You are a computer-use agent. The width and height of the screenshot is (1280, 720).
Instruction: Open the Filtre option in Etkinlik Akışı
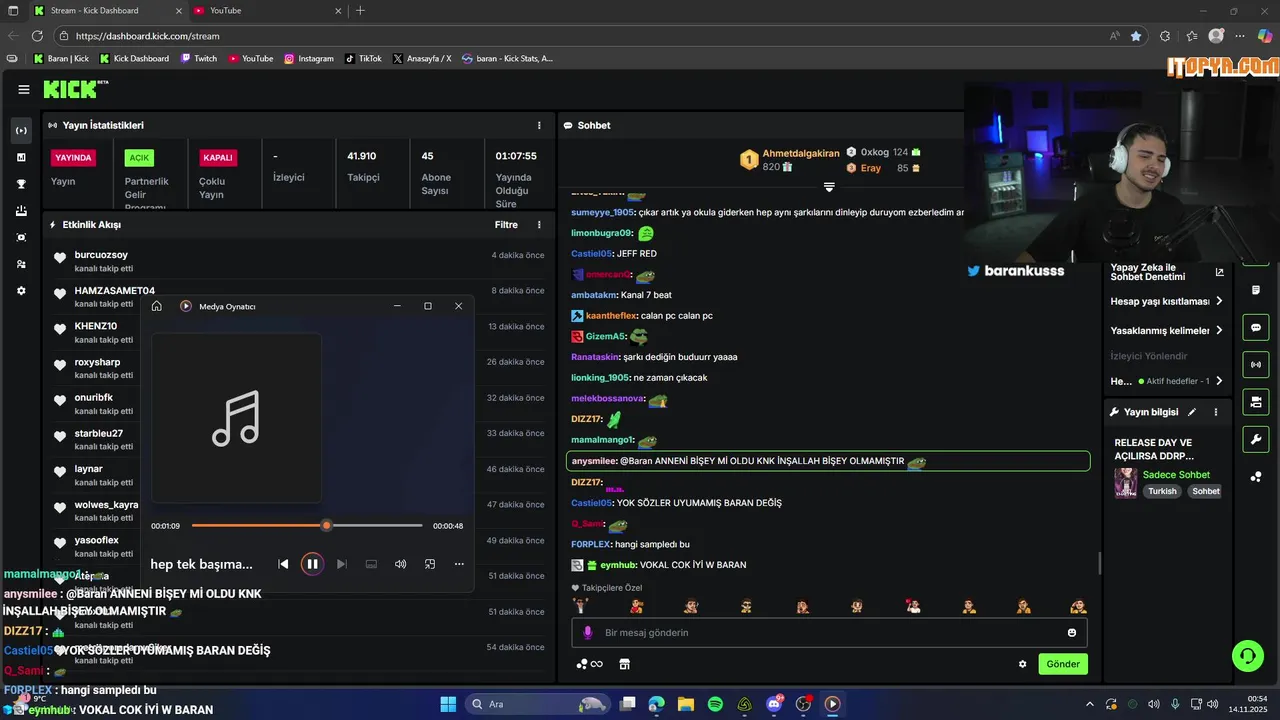[x=506, y=225]
